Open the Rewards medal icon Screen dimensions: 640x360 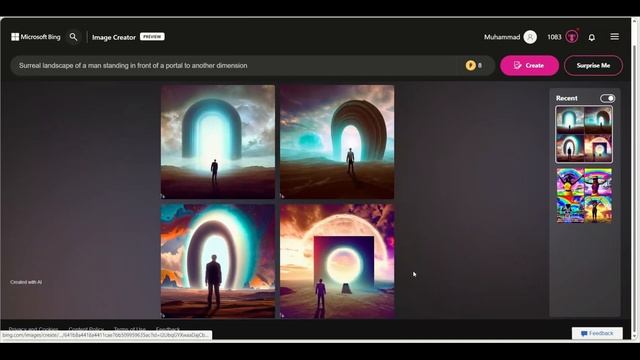click(x=572, y=37)
